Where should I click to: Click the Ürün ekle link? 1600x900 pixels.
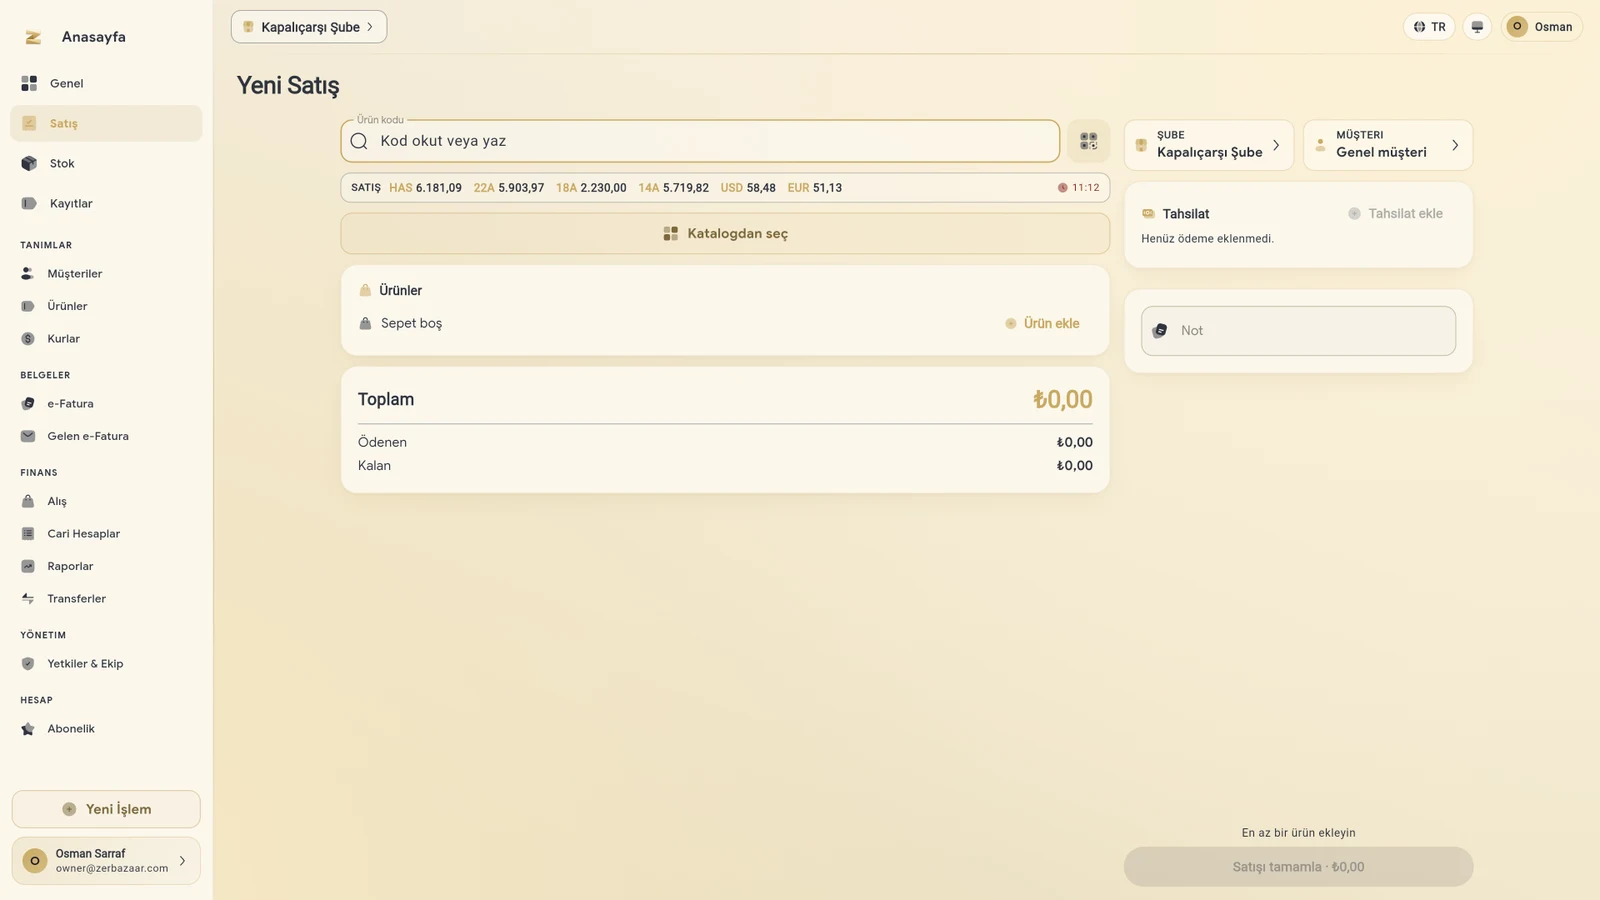tap(1042, 324)
